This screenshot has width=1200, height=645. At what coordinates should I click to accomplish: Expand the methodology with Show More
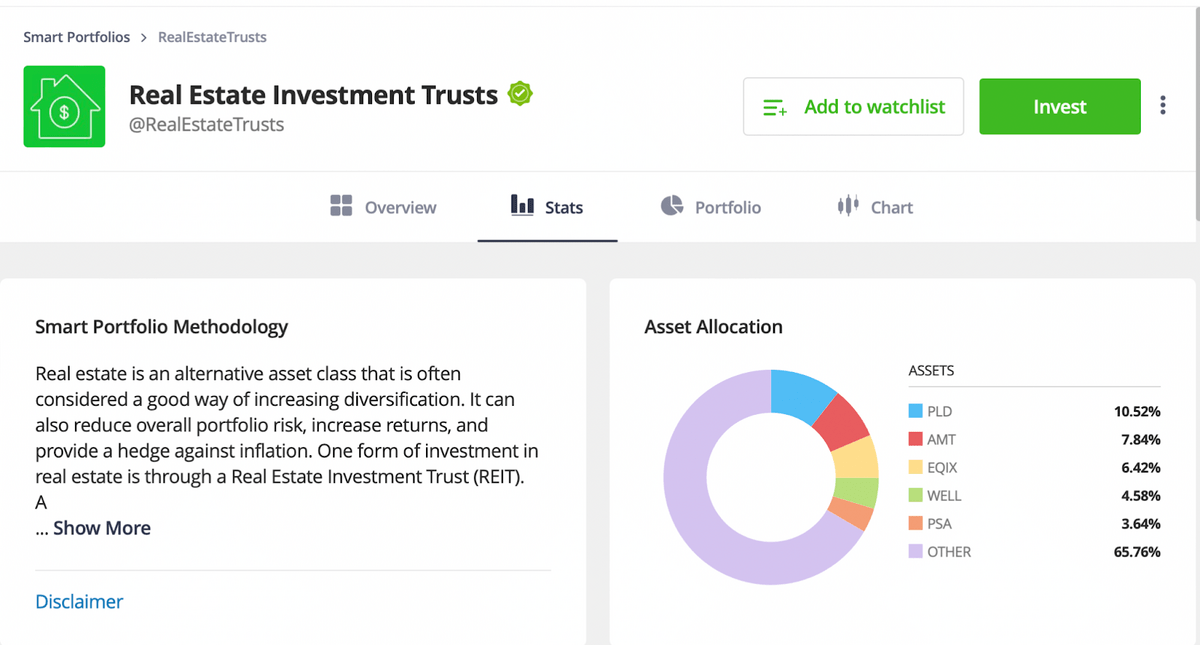102,528
